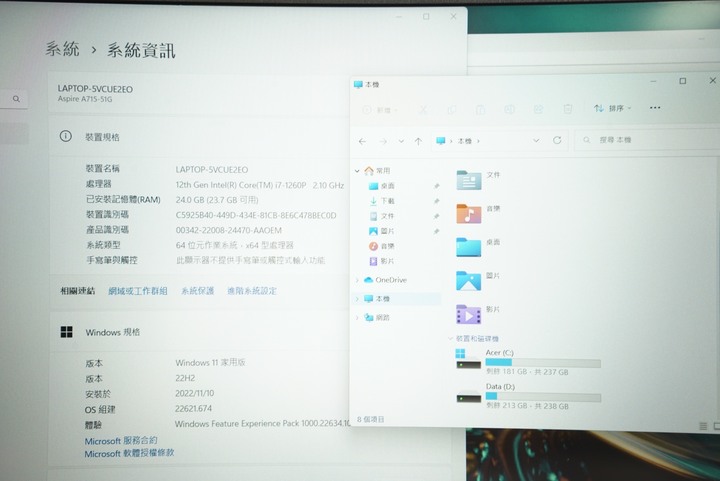720x481 pixels.
Task: Click the 搜尋 本機 search field
Action: [x=647, y=140]
